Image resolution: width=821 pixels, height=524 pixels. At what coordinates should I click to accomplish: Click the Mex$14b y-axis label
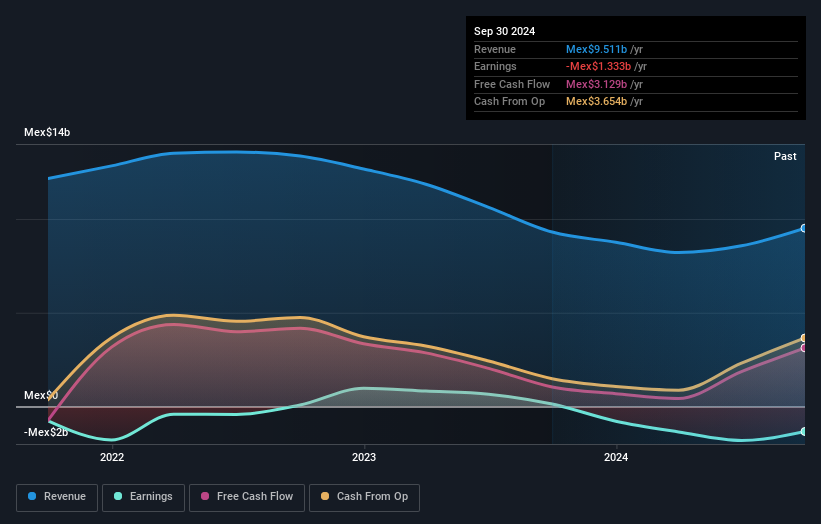click(x=47, y=132)
